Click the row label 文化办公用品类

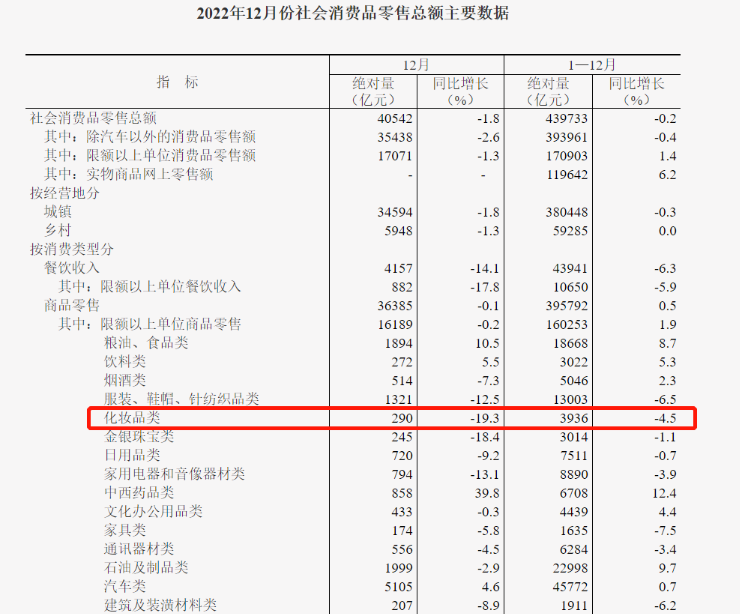click(153, 511)
